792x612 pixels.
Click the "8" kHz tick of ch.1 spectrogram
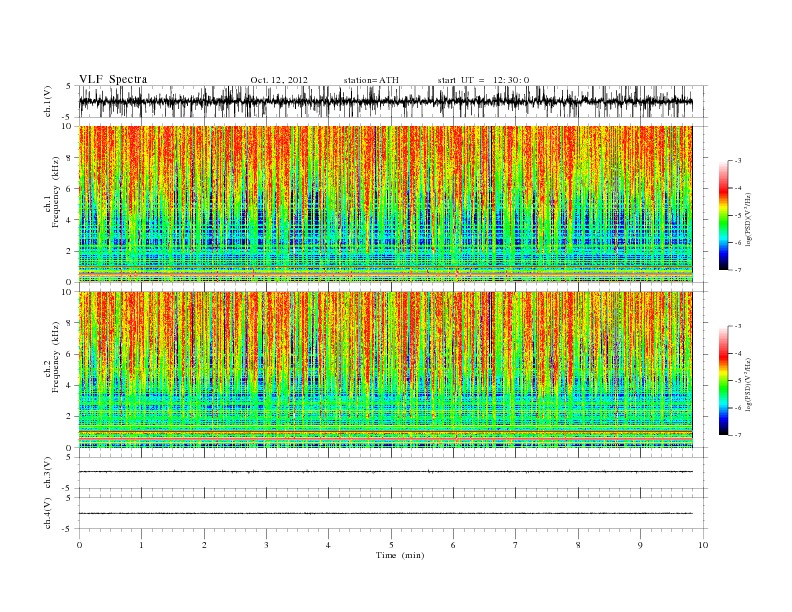click(71, 158)
